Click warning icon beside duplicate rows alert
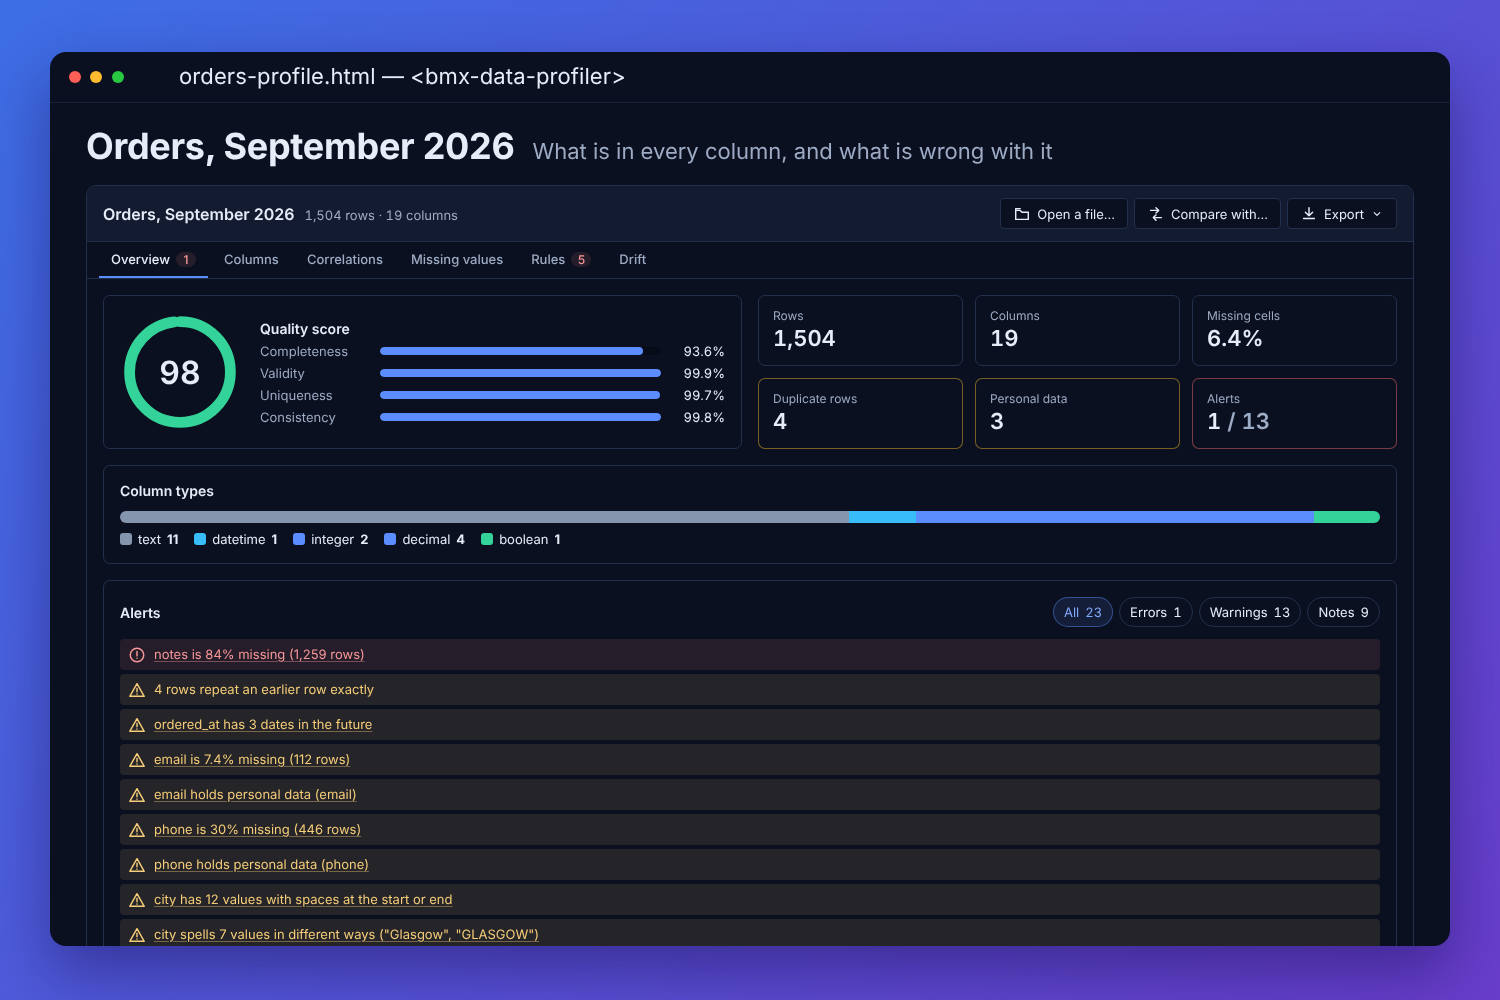 (137, 690)
